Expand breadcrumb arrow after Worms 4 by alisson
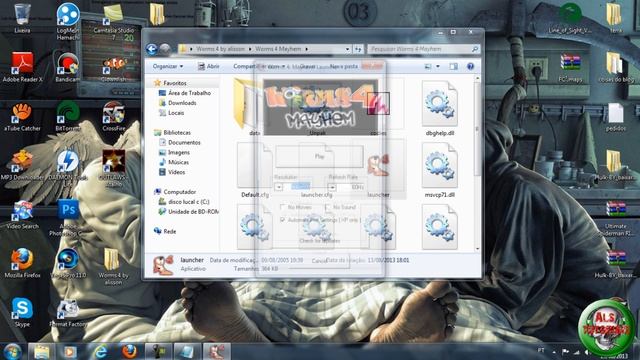The height and width of the screenshot is (360, 640). pyautogui.click(x=250, y=49)
